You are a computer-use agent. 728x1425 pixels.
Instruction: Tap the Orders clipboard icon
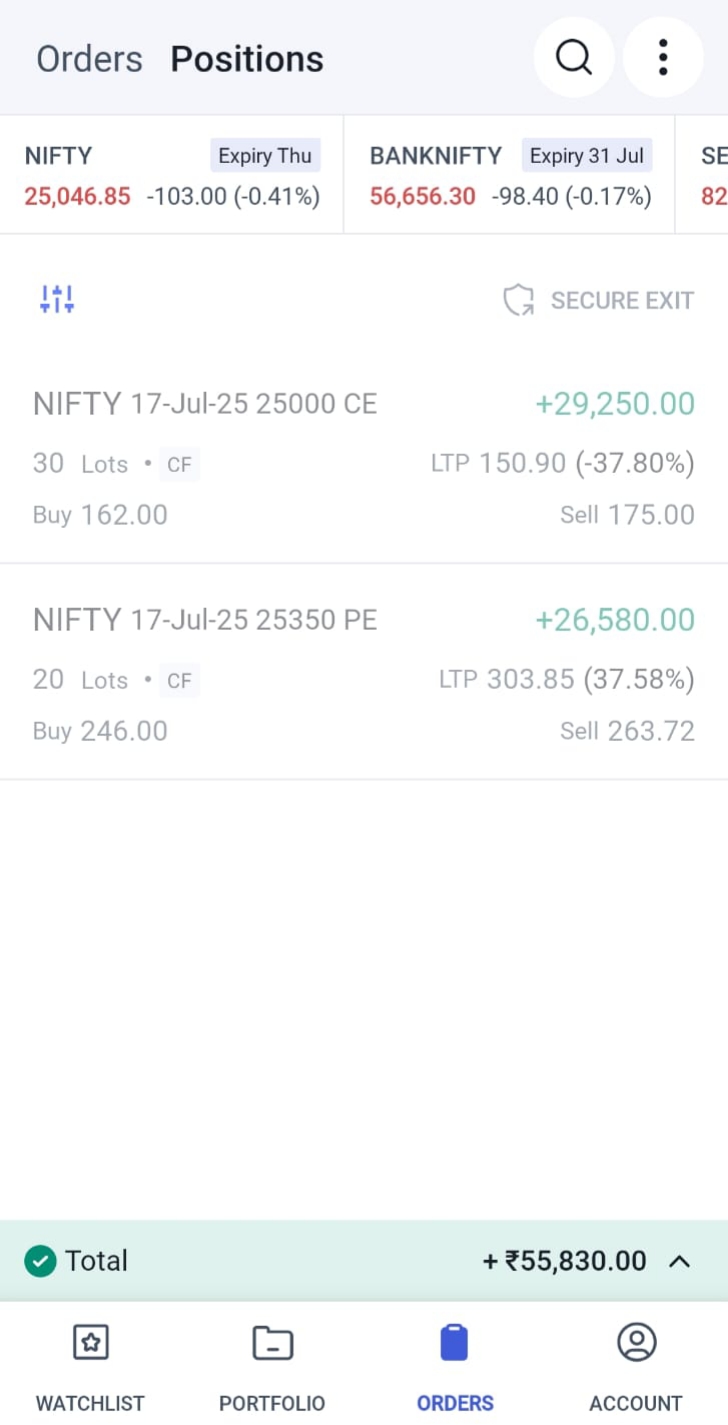[x=455, y=1343]
